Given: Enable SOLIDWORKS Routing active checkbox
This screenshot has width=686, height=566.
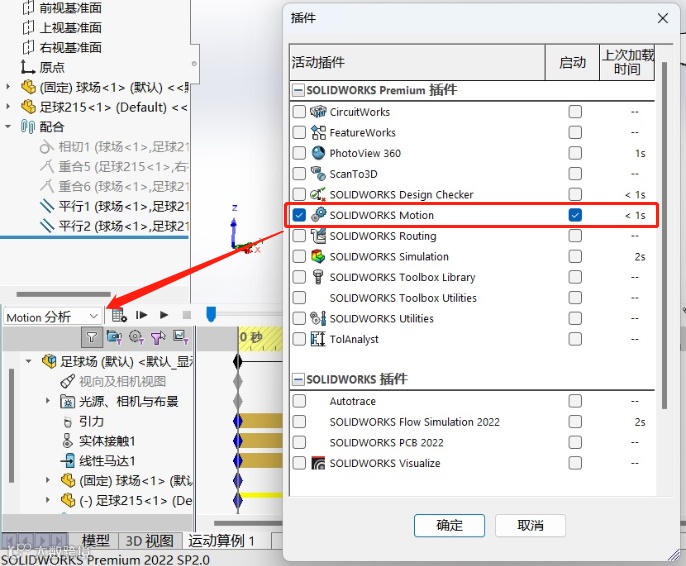Looking at the screenshot, I should 299,236.
